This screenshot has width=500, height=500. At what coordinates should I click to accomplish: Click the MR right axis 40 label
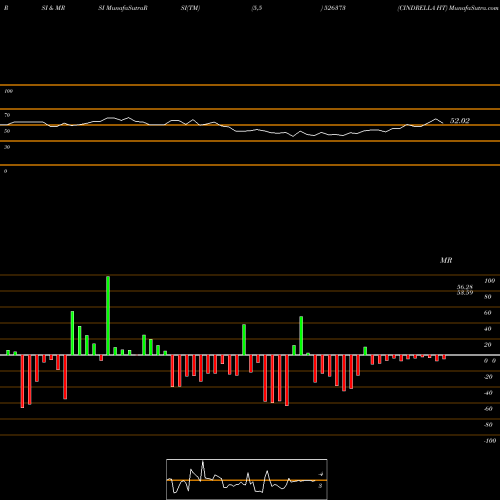(x=488, y=329)
